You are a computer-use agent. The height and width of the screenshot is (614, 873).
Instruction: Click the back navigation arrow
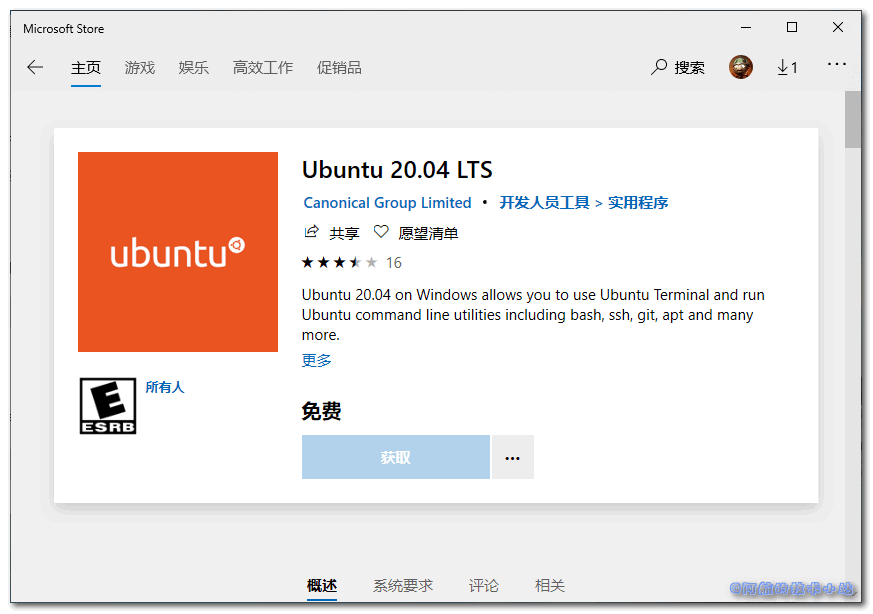(35, 67)
